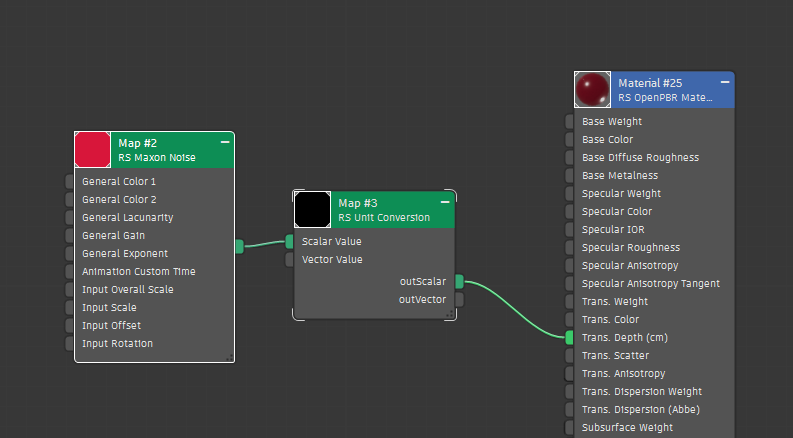Screen dimensions: 793x438
Task: Click the Trans. Depth (cm) input socket
Action: (570, 338)
